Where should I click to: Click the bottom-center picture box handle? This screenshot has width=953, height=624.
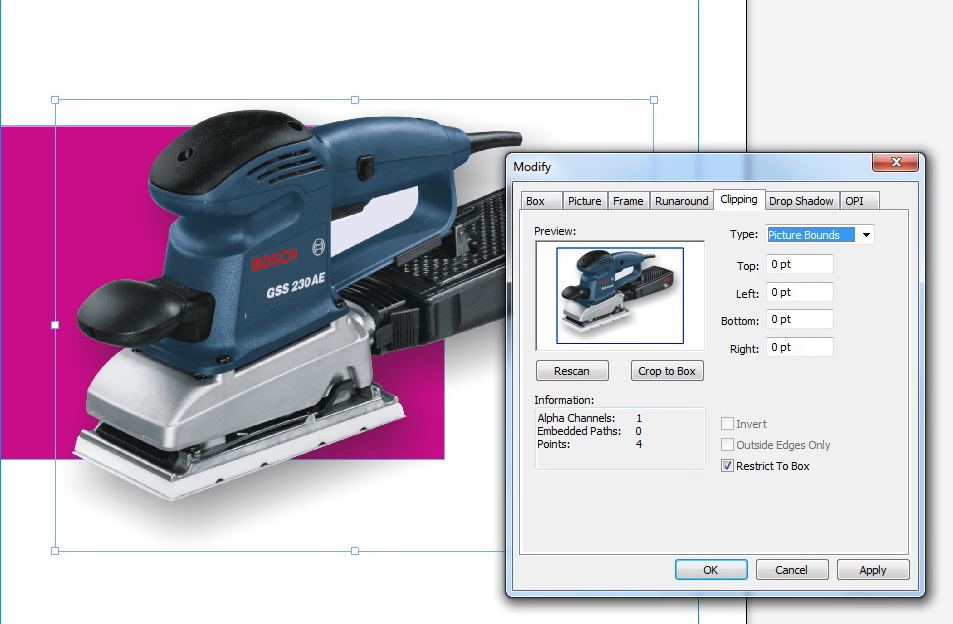pyautogui.click(x=355, y=551)
